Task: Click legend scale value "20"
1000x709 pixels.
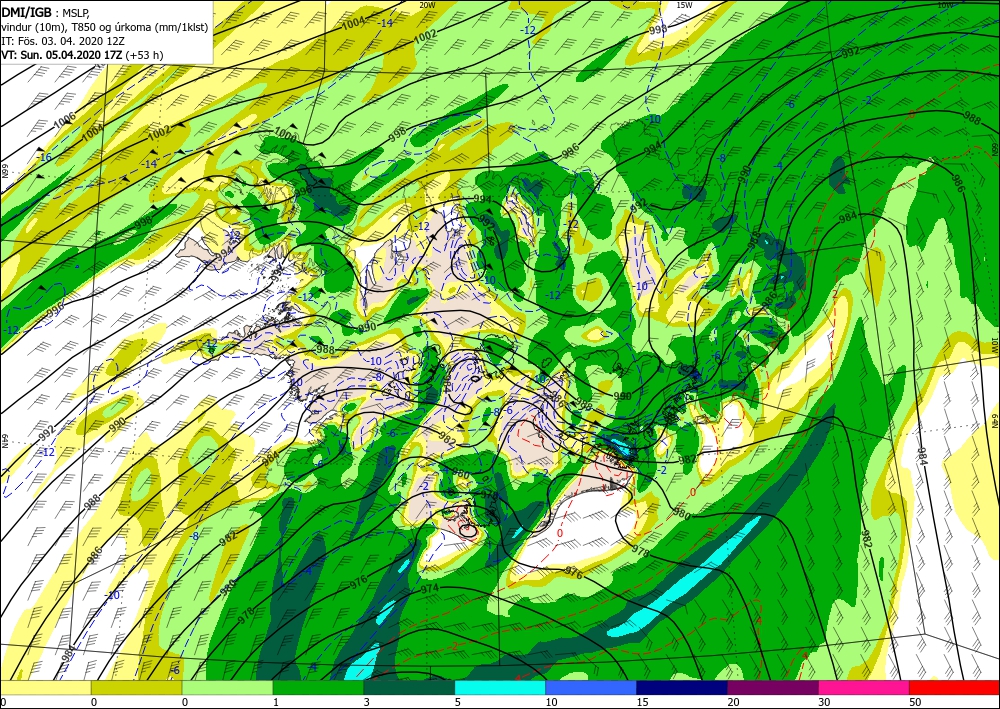Action: [733, 702]
